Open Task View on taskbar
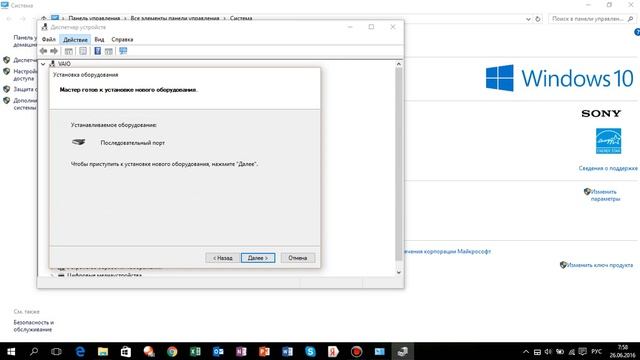The height and width of the screenshot is (360, 640). (56, 351)
